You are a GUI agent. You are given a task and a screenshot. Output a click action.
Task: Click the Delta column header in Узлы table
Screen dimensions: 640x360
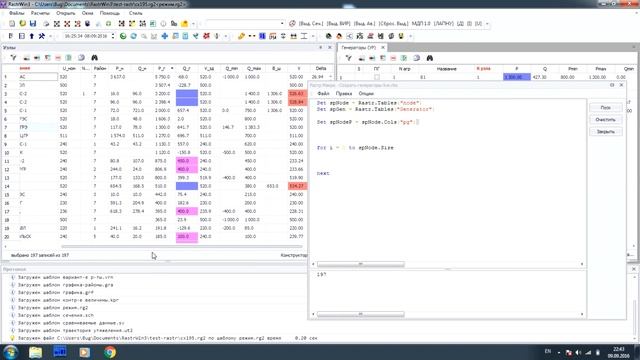(x=321, y=68)
